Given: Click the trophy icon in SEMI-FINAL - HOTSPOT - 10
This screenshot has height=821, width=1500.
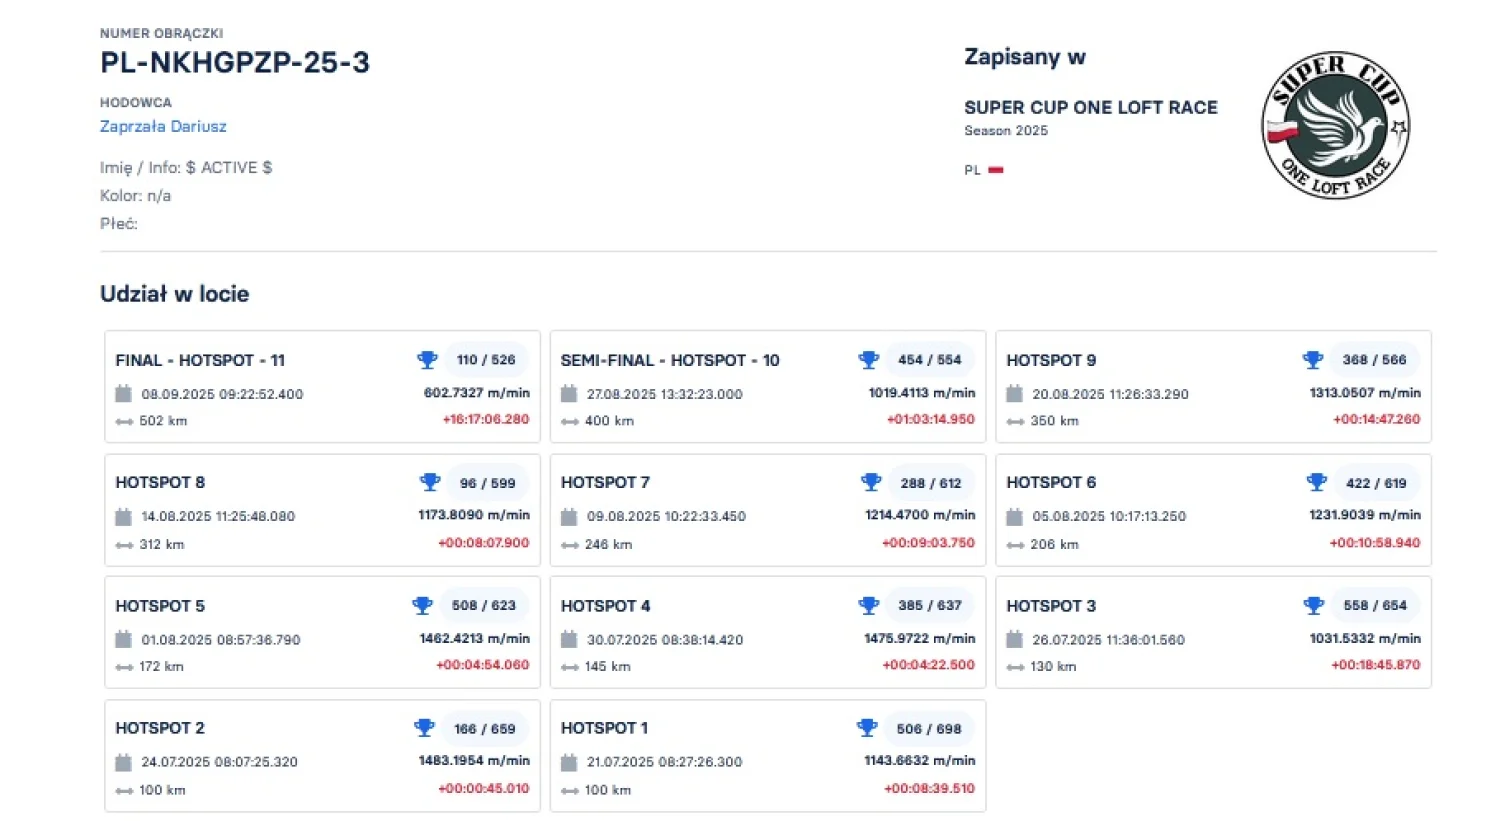Looking at the screenshot, I should coord(868,360).
